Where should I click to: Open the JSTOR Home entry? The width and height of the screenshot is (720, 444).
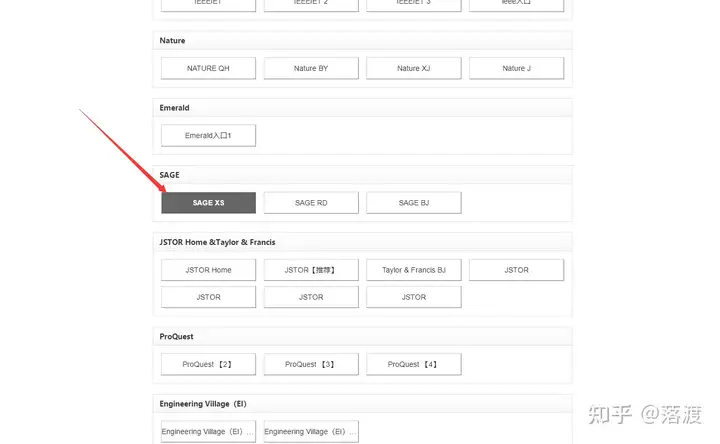(208, 270)
